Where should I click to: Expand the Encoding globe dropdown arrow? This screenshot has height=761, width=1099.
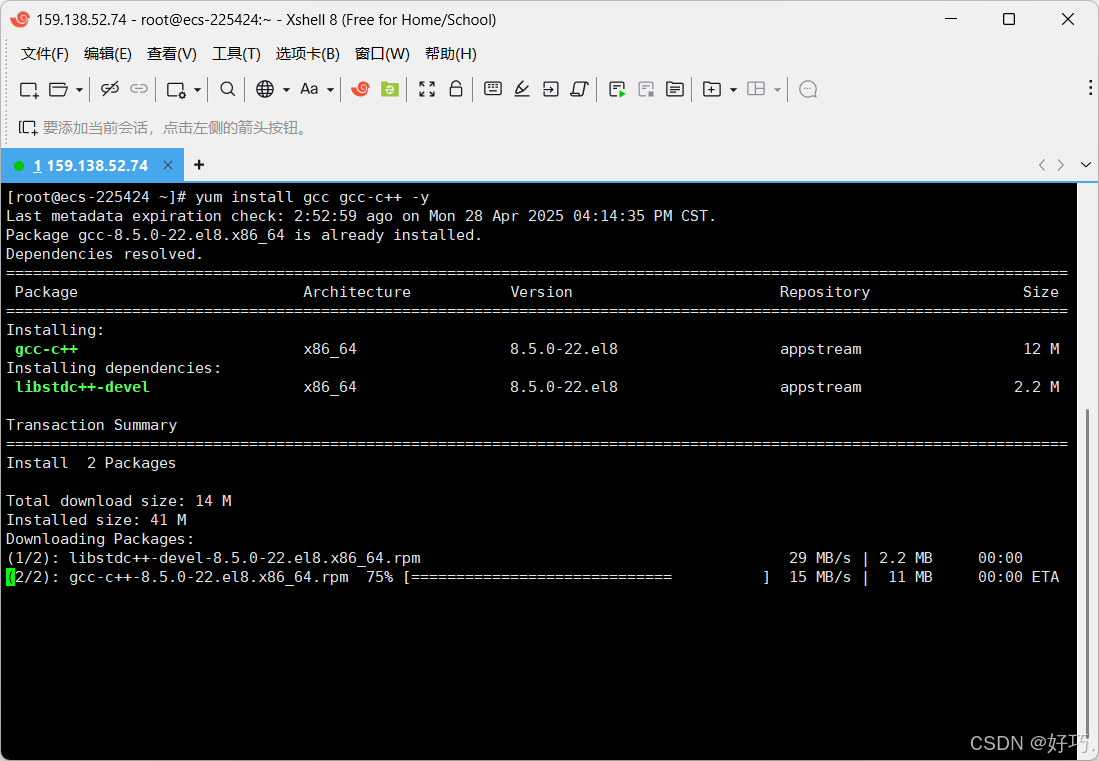click(x=286, y=90)
